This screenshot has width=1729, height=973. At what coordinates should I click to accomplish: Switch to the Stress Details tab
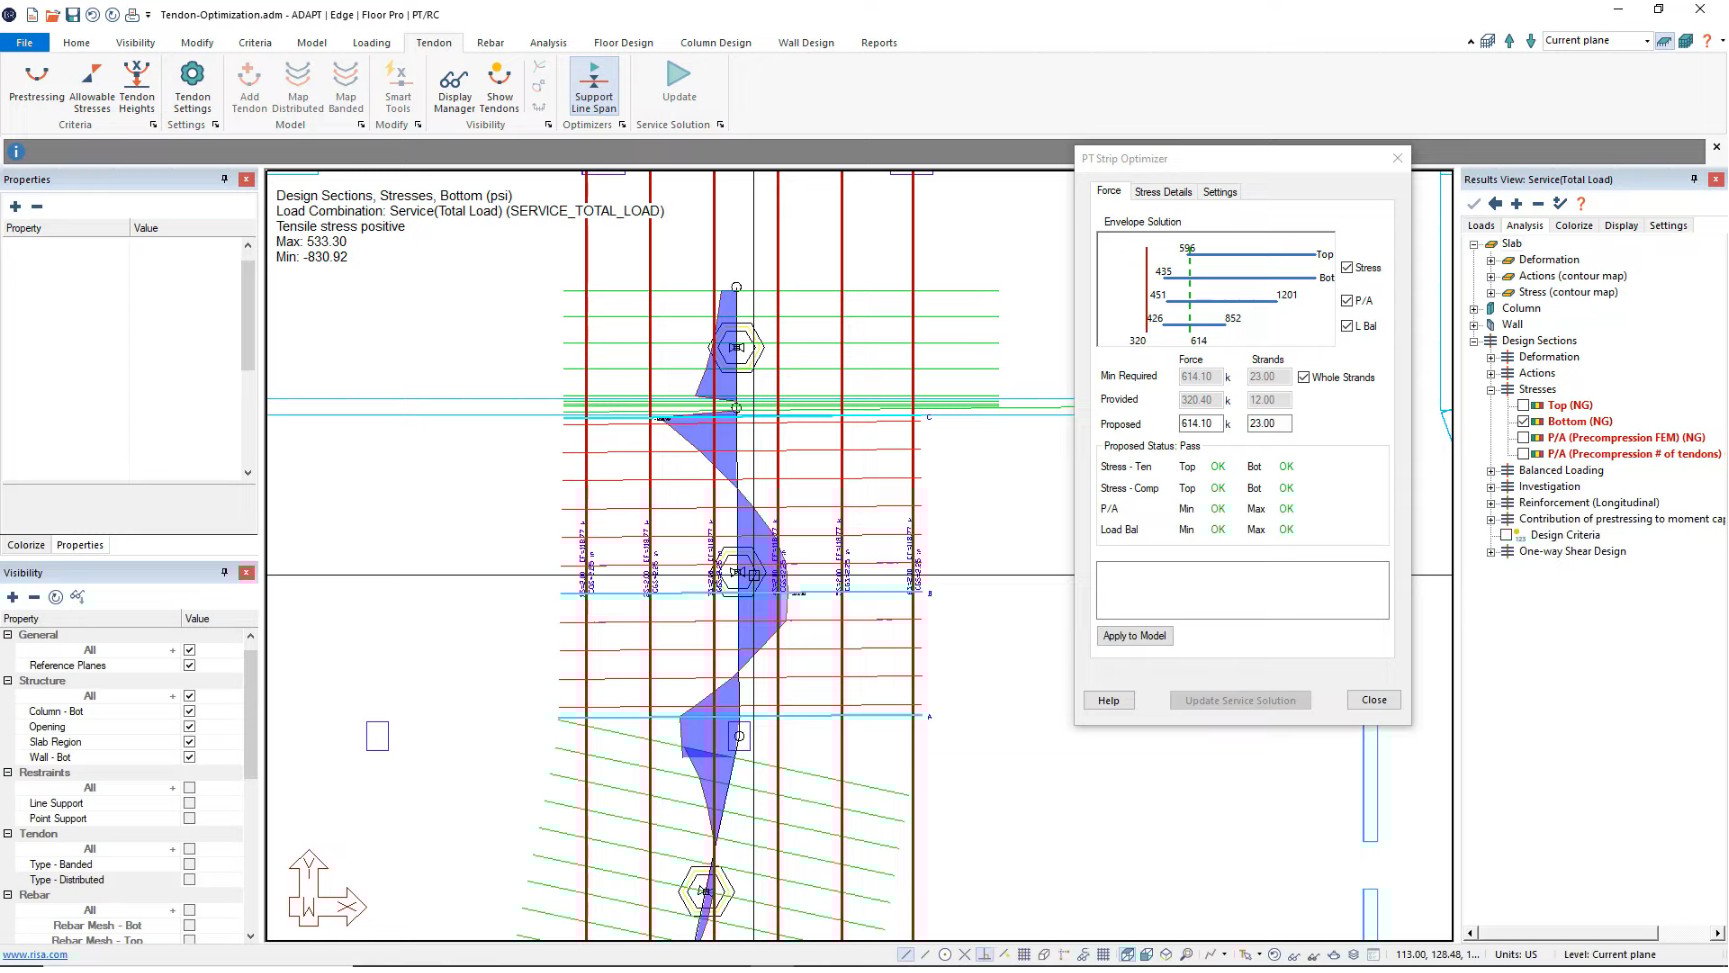[x=1163, y=191]
